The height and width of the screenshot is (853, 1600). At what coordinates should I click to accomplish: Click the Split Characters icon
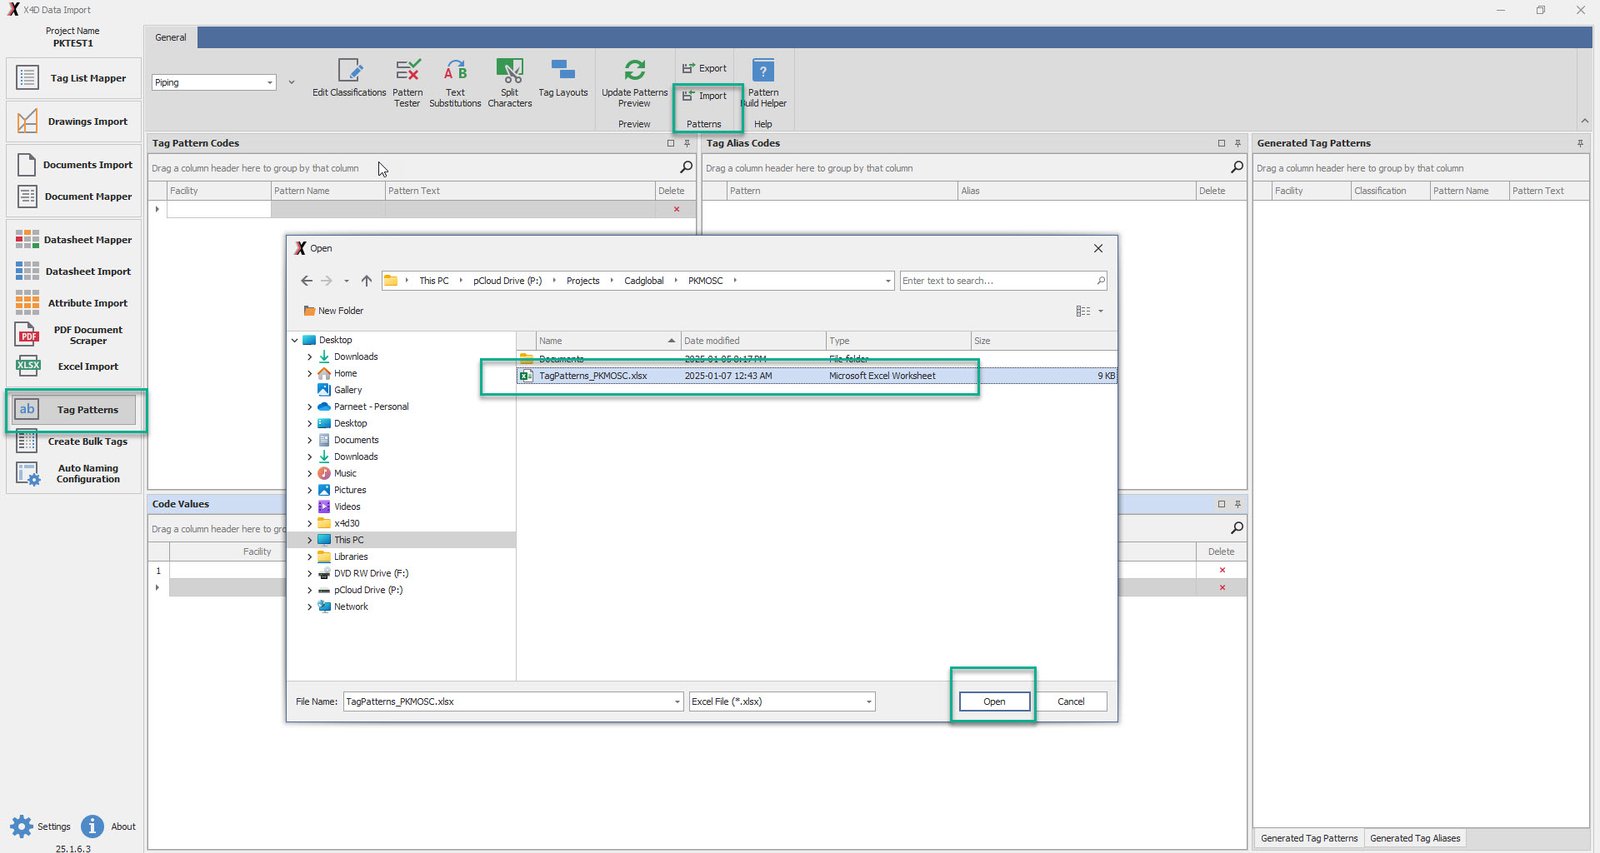(509, 71)
